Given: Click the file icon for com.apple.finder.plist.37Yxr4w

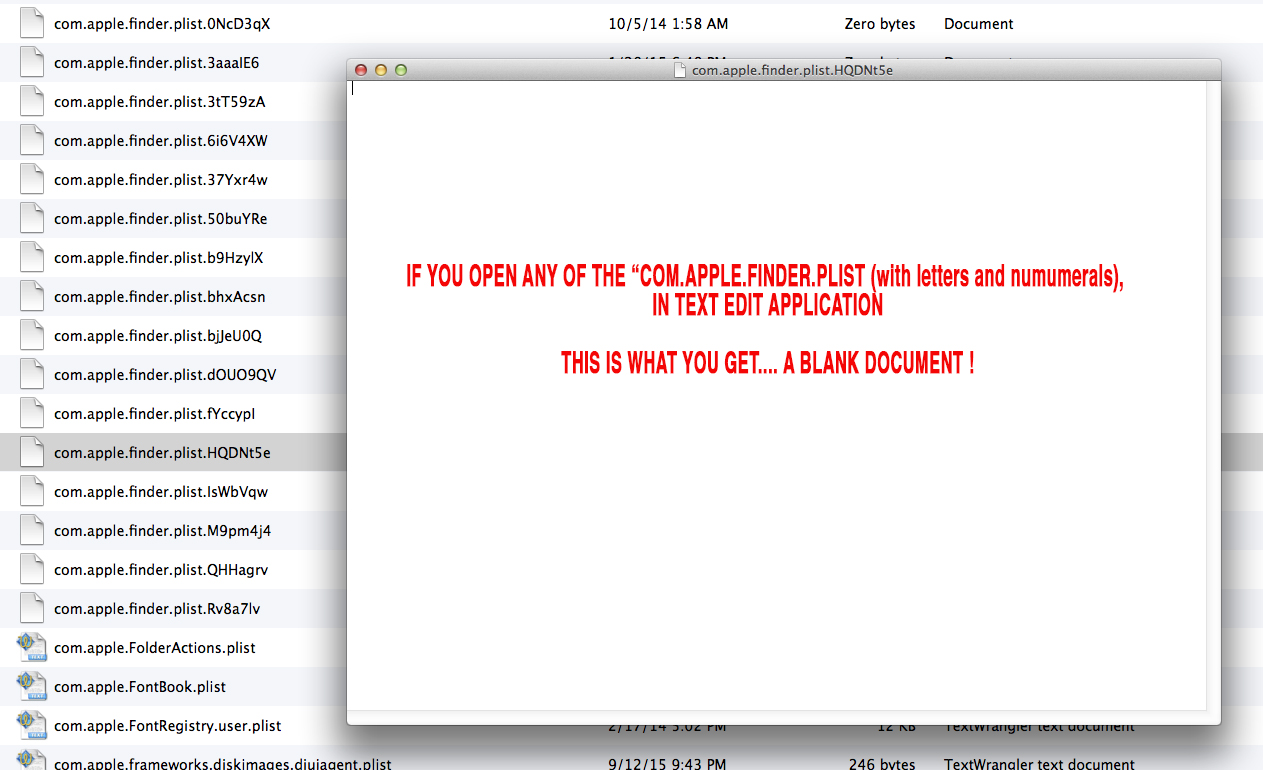Looking at the screenshot, I should (x=32, y=180).
